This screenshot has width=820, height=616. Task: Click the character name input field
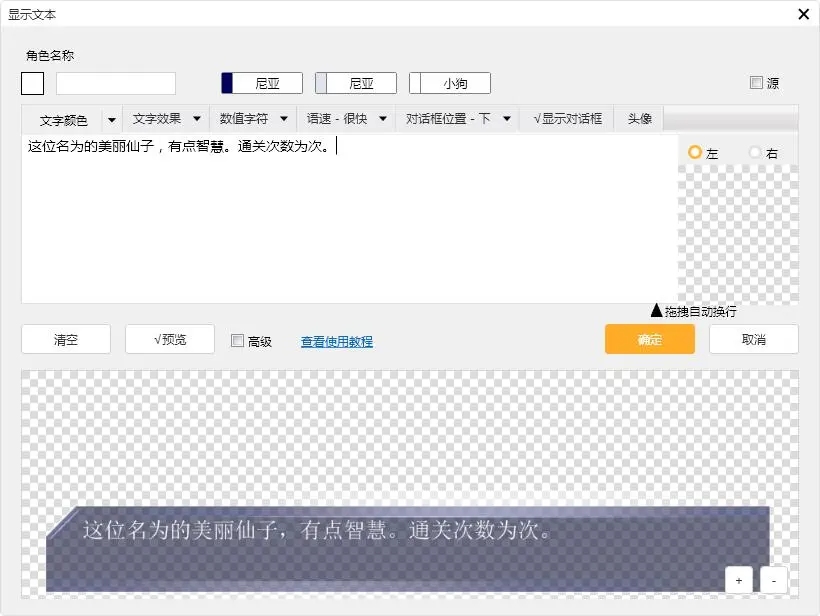pos(116,83)
